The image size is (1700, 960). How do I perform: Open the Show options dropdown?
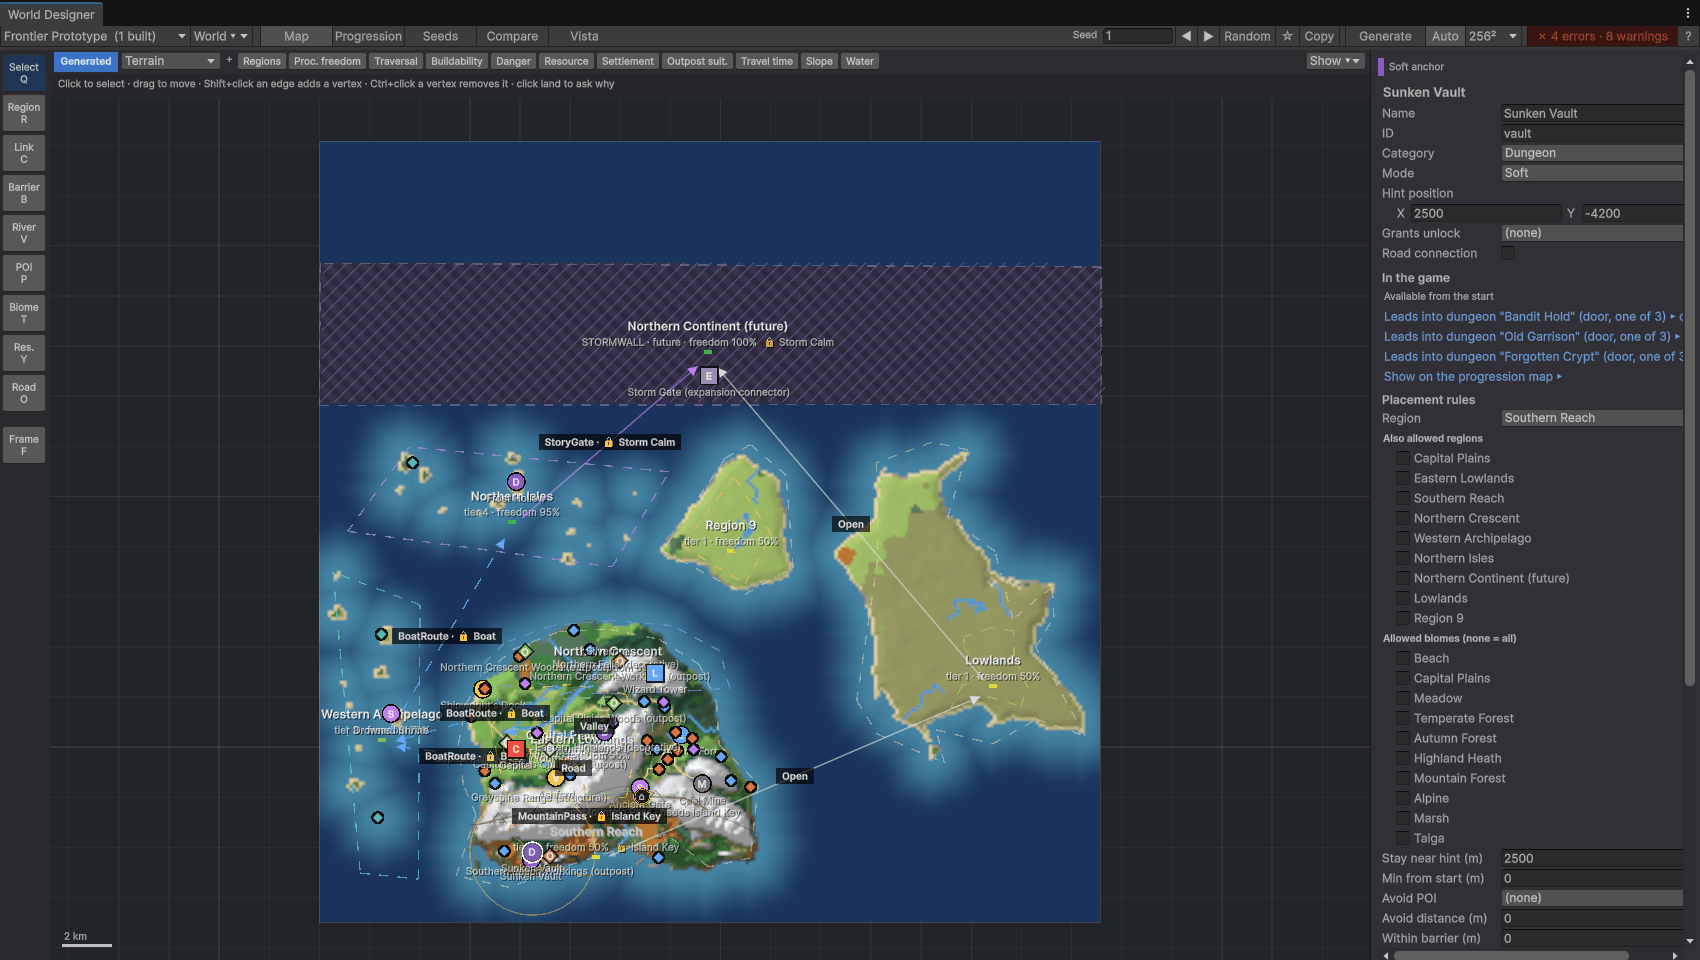1335,61
